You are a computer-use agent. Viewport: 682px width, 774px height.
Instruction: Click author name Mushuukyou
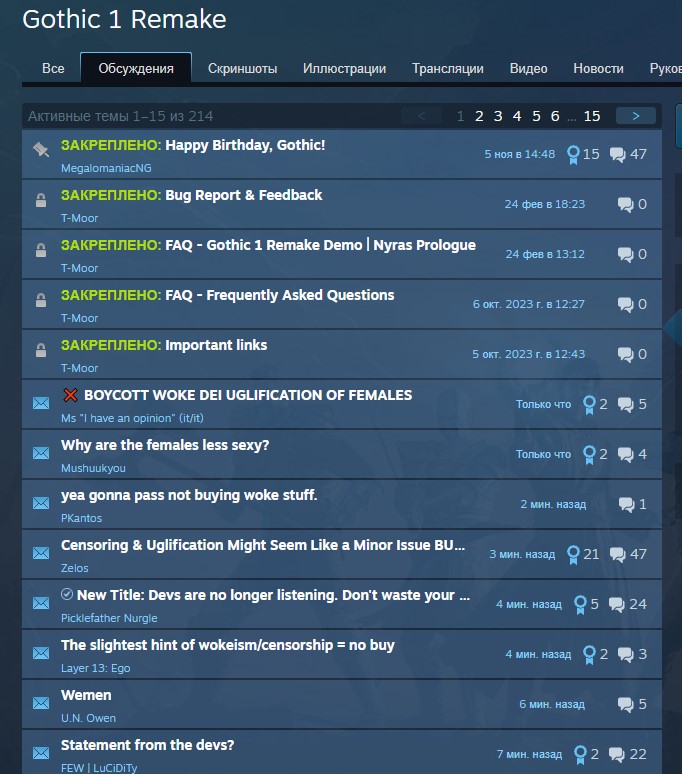(93, 468)
